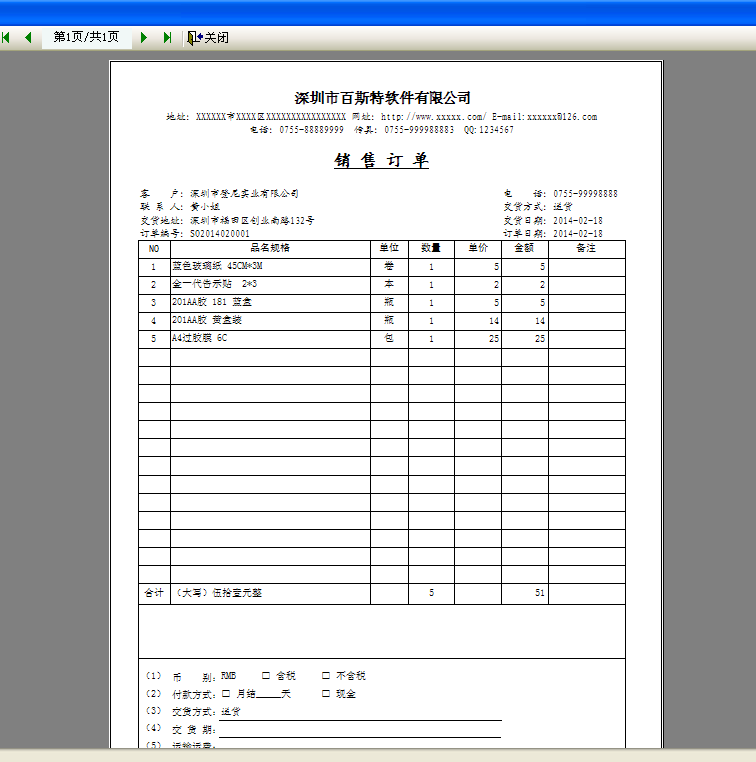Image resolution: width=756 pixels, height=762 pixels.
Task: Go to the previous page
Action: 28,37
